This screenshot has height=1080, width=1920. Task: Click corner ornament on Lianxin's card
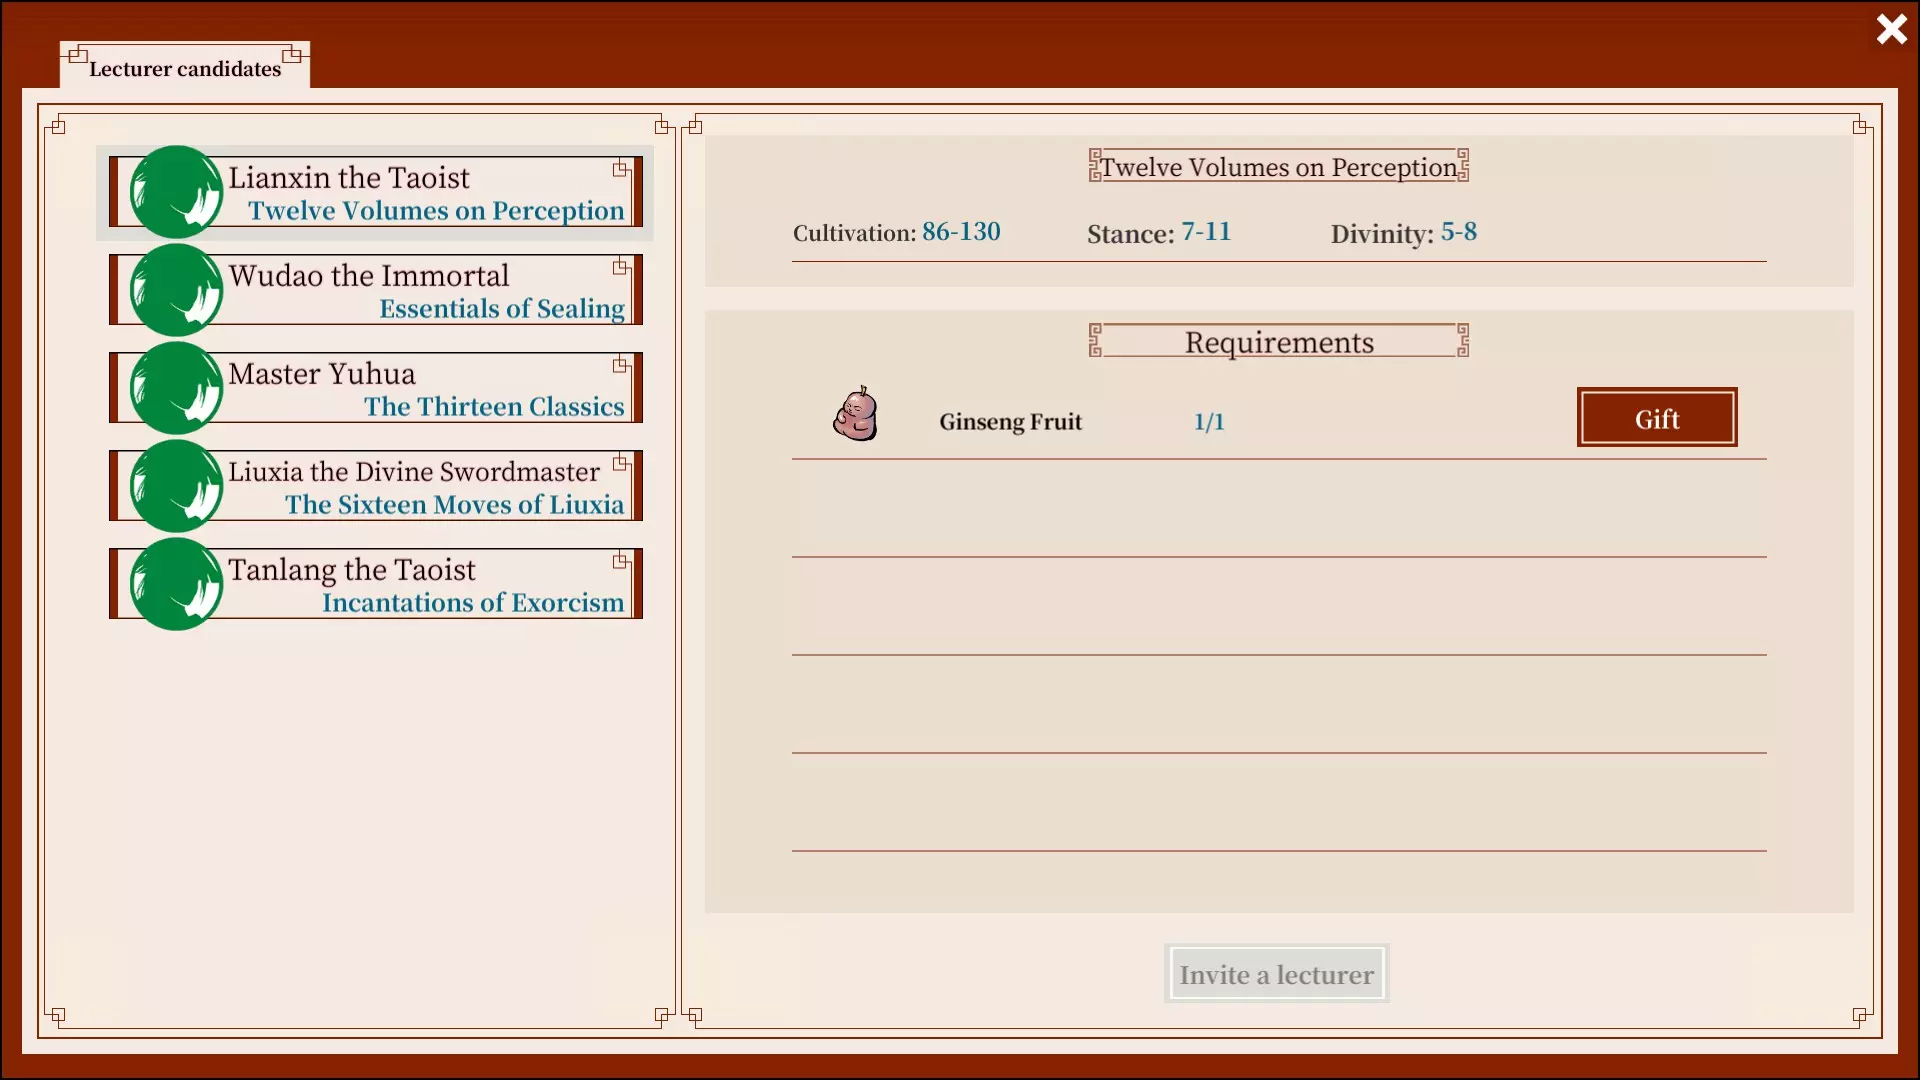point(621,168)
